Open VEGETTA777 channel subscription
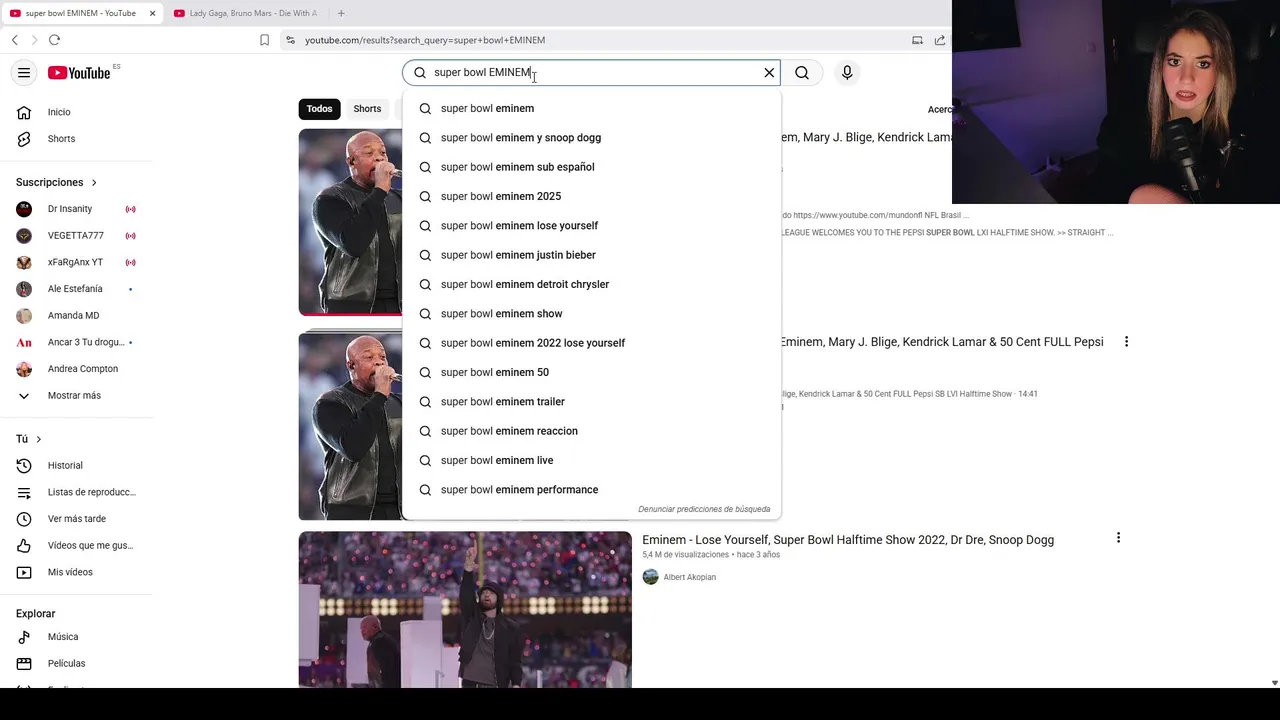The width and height of the screenshot is (1280, 720). click(x=76, y=236)
